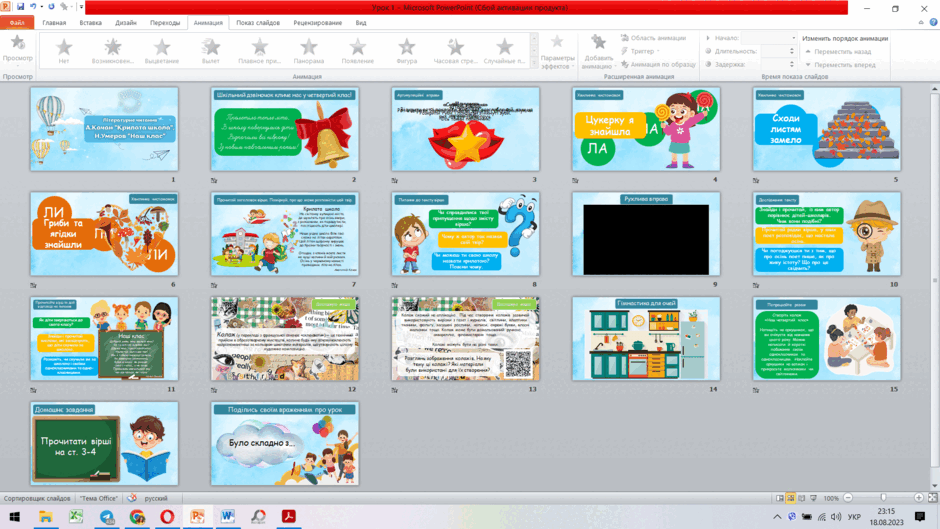Select slide 9 Руханка вправа thumbnail
The width and height of the screenshot is (940, 529).
tap(646, 234)
